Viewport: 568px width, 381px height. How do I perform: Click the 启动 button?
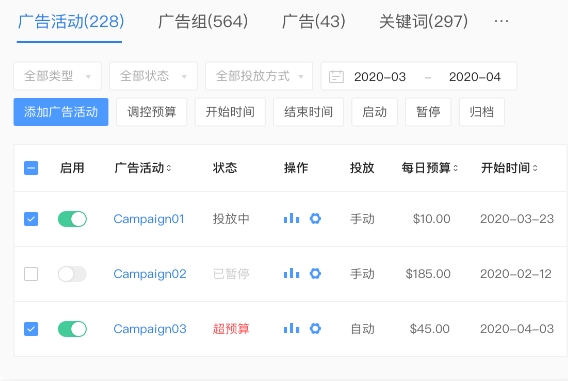pos(375,112)
